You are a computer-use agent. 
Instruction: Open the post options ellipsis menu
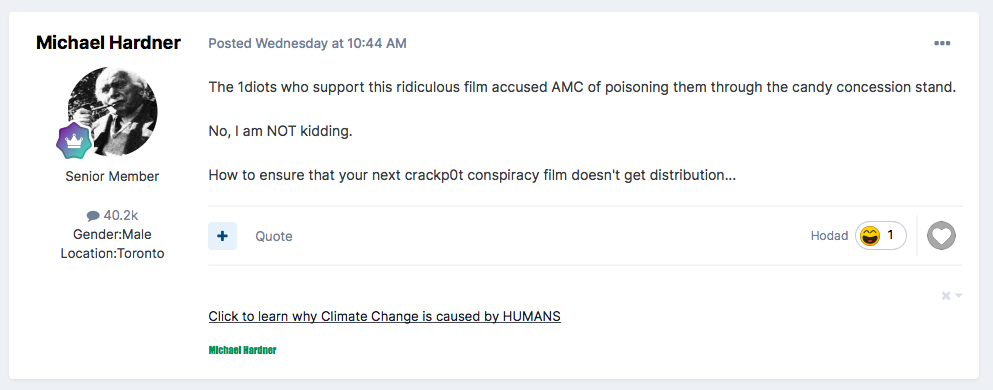[x=942, y=44]
